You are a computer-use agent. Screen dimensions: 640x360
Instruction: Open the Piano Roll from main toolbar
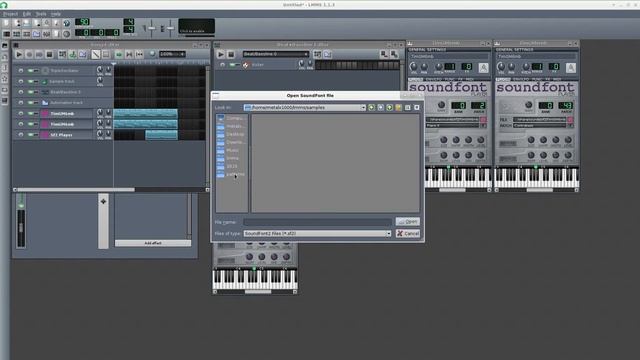pos(27,34)
